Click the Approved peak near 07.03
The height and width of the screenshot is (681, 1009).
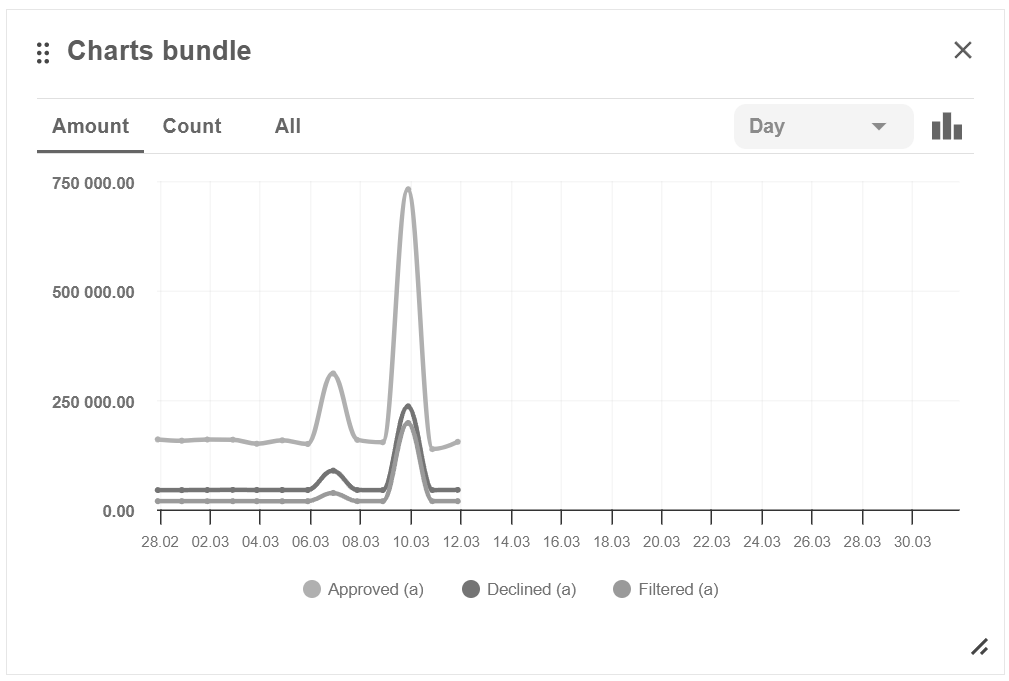[x=333, y=374]
